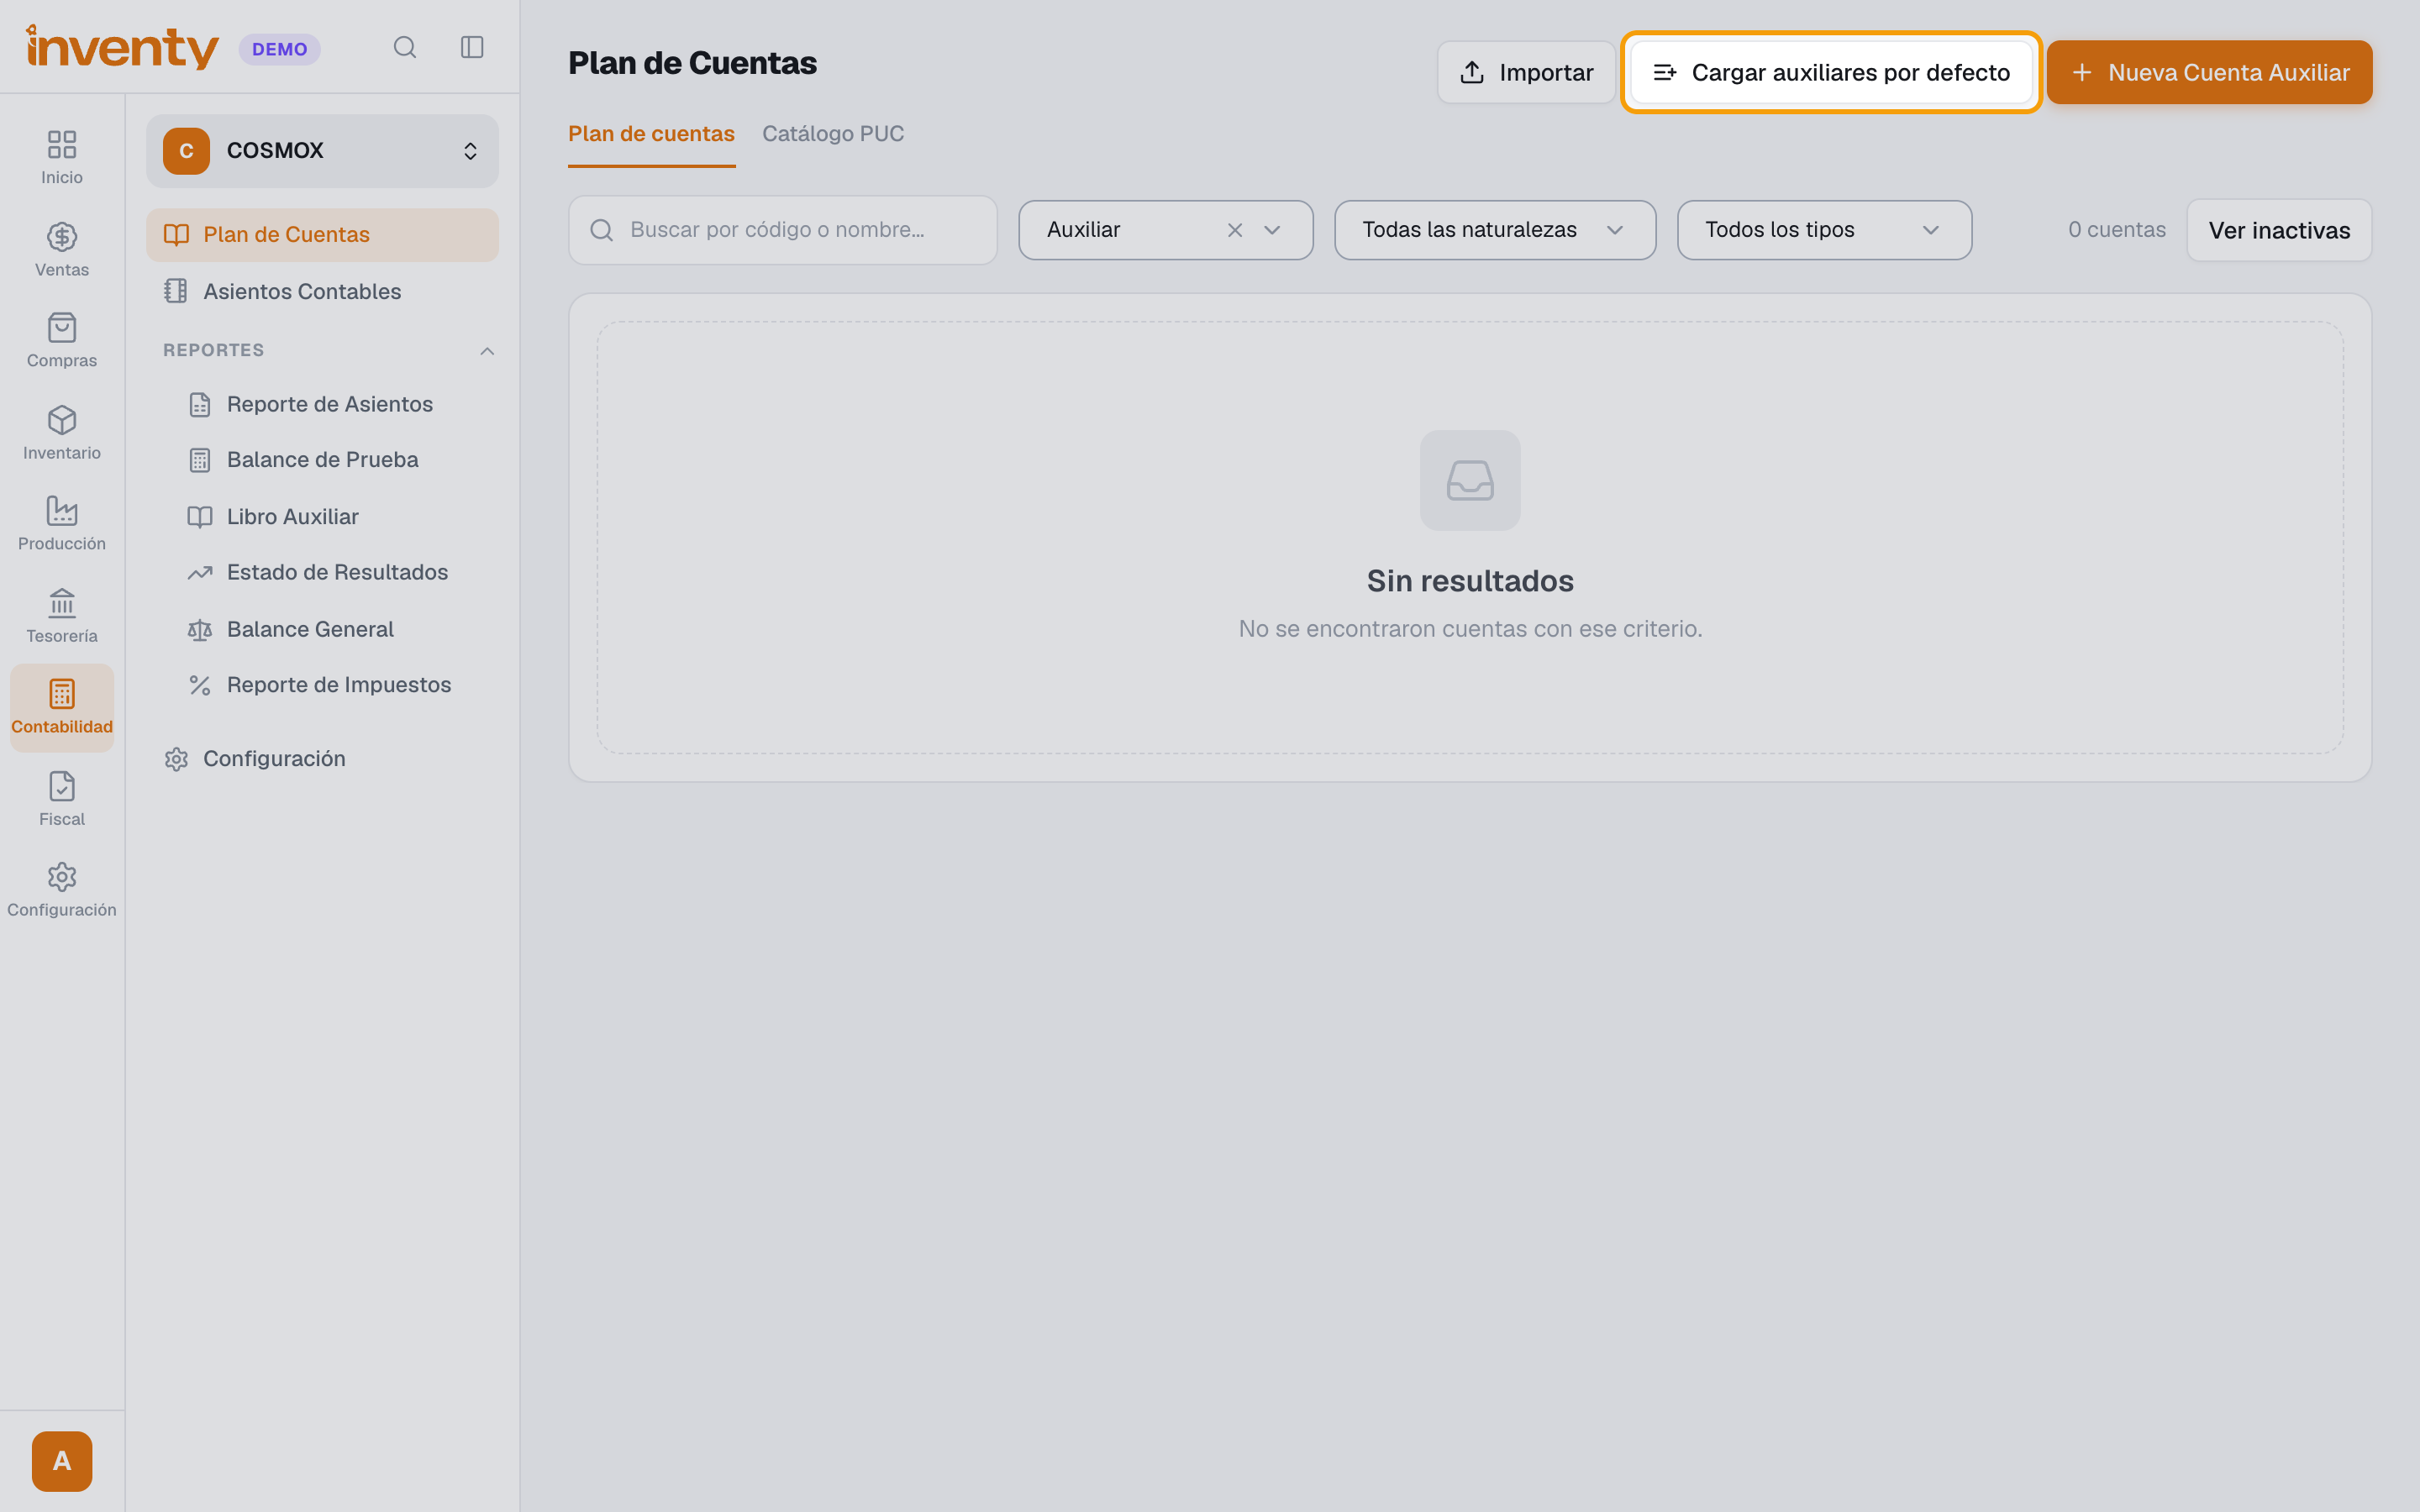The image size is (2420, 1512).
Task: Open the Inventario module
Action: [x=62, y=433]
